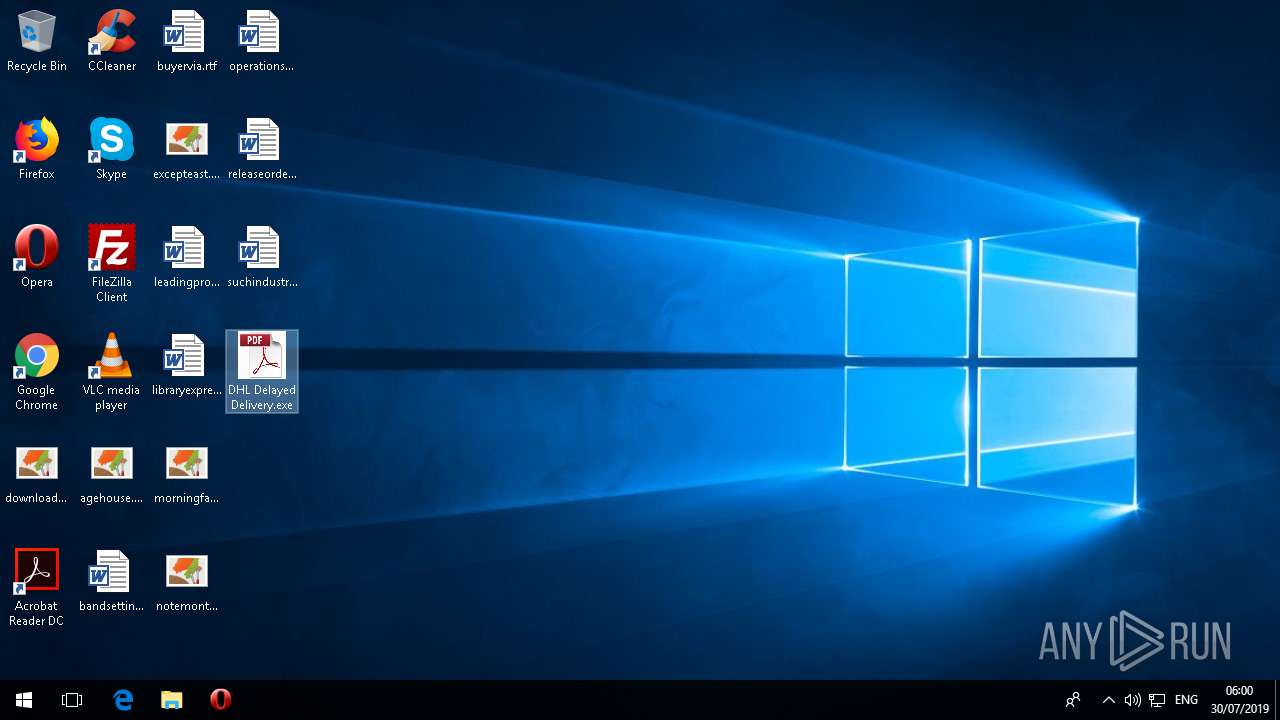Click the Show desktop strip
This screenshot has height=720, width=1280.
[x=1277, y=700]
